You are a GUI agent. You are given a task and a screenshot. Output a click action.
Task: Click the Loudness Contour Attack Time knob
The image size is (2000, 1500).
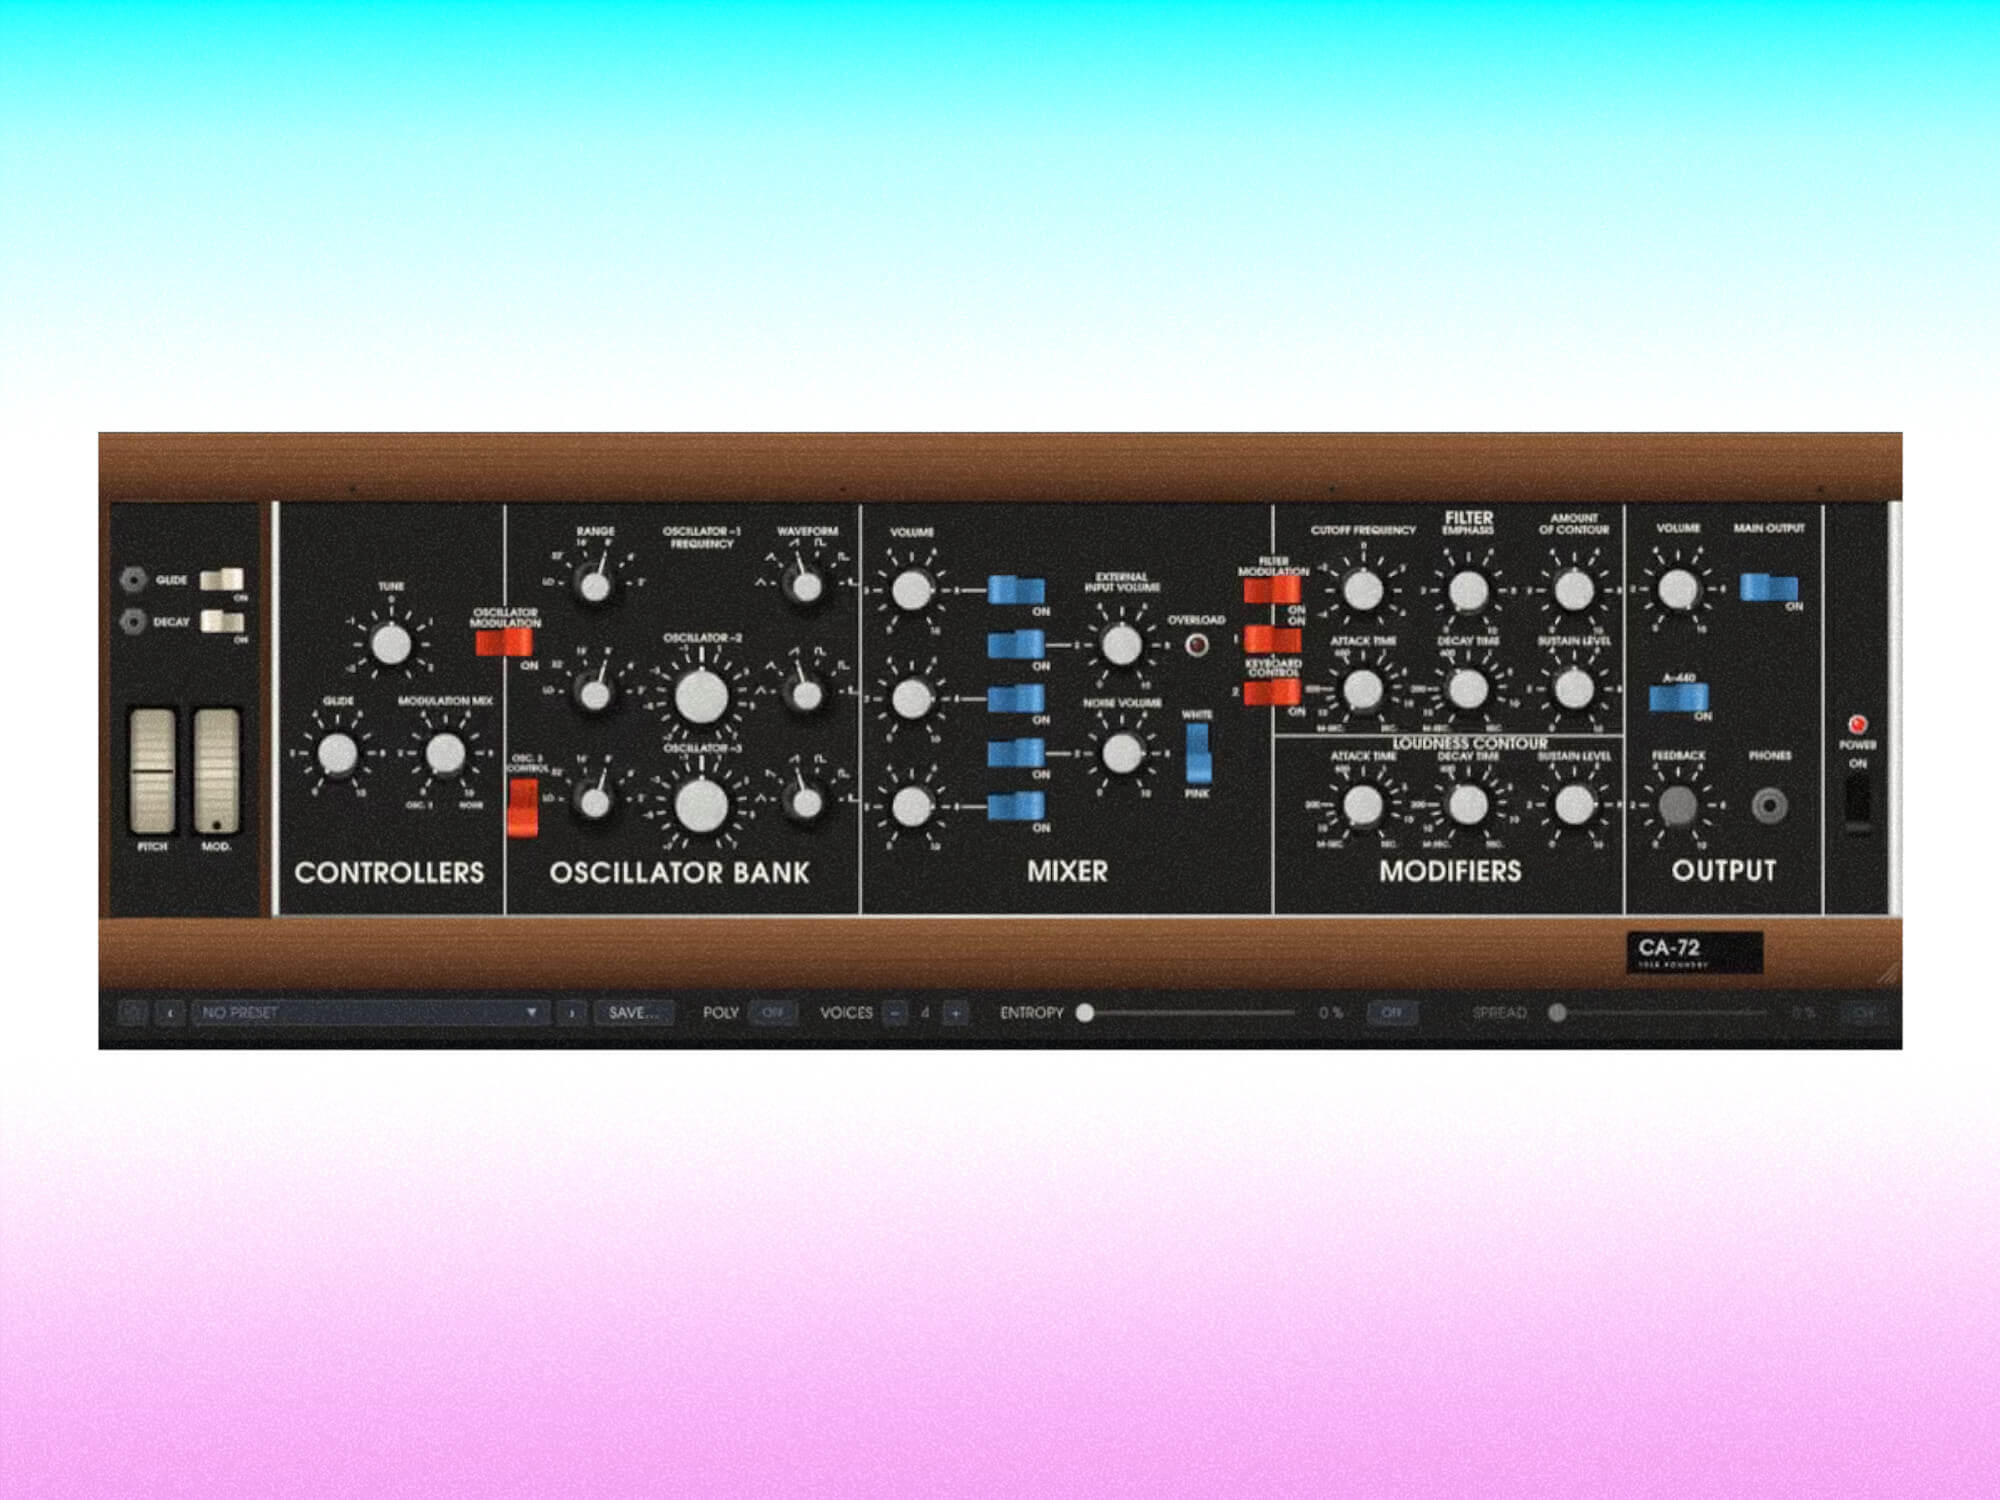pos(1362,806)
